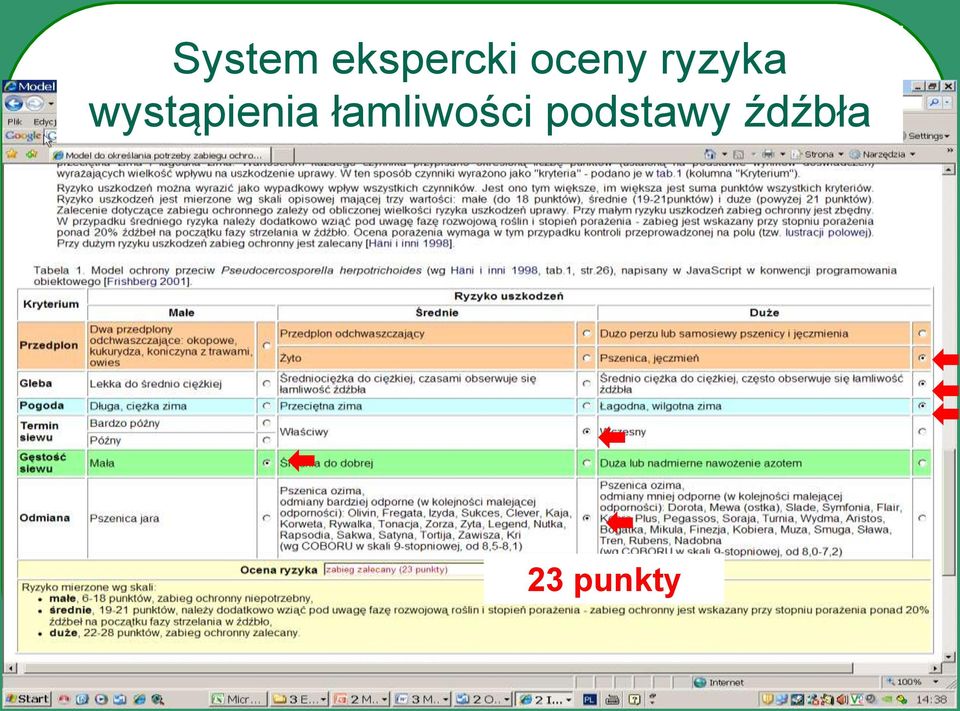
Task: Click the PL language indicator on taskbar
Action: point(590,699)
